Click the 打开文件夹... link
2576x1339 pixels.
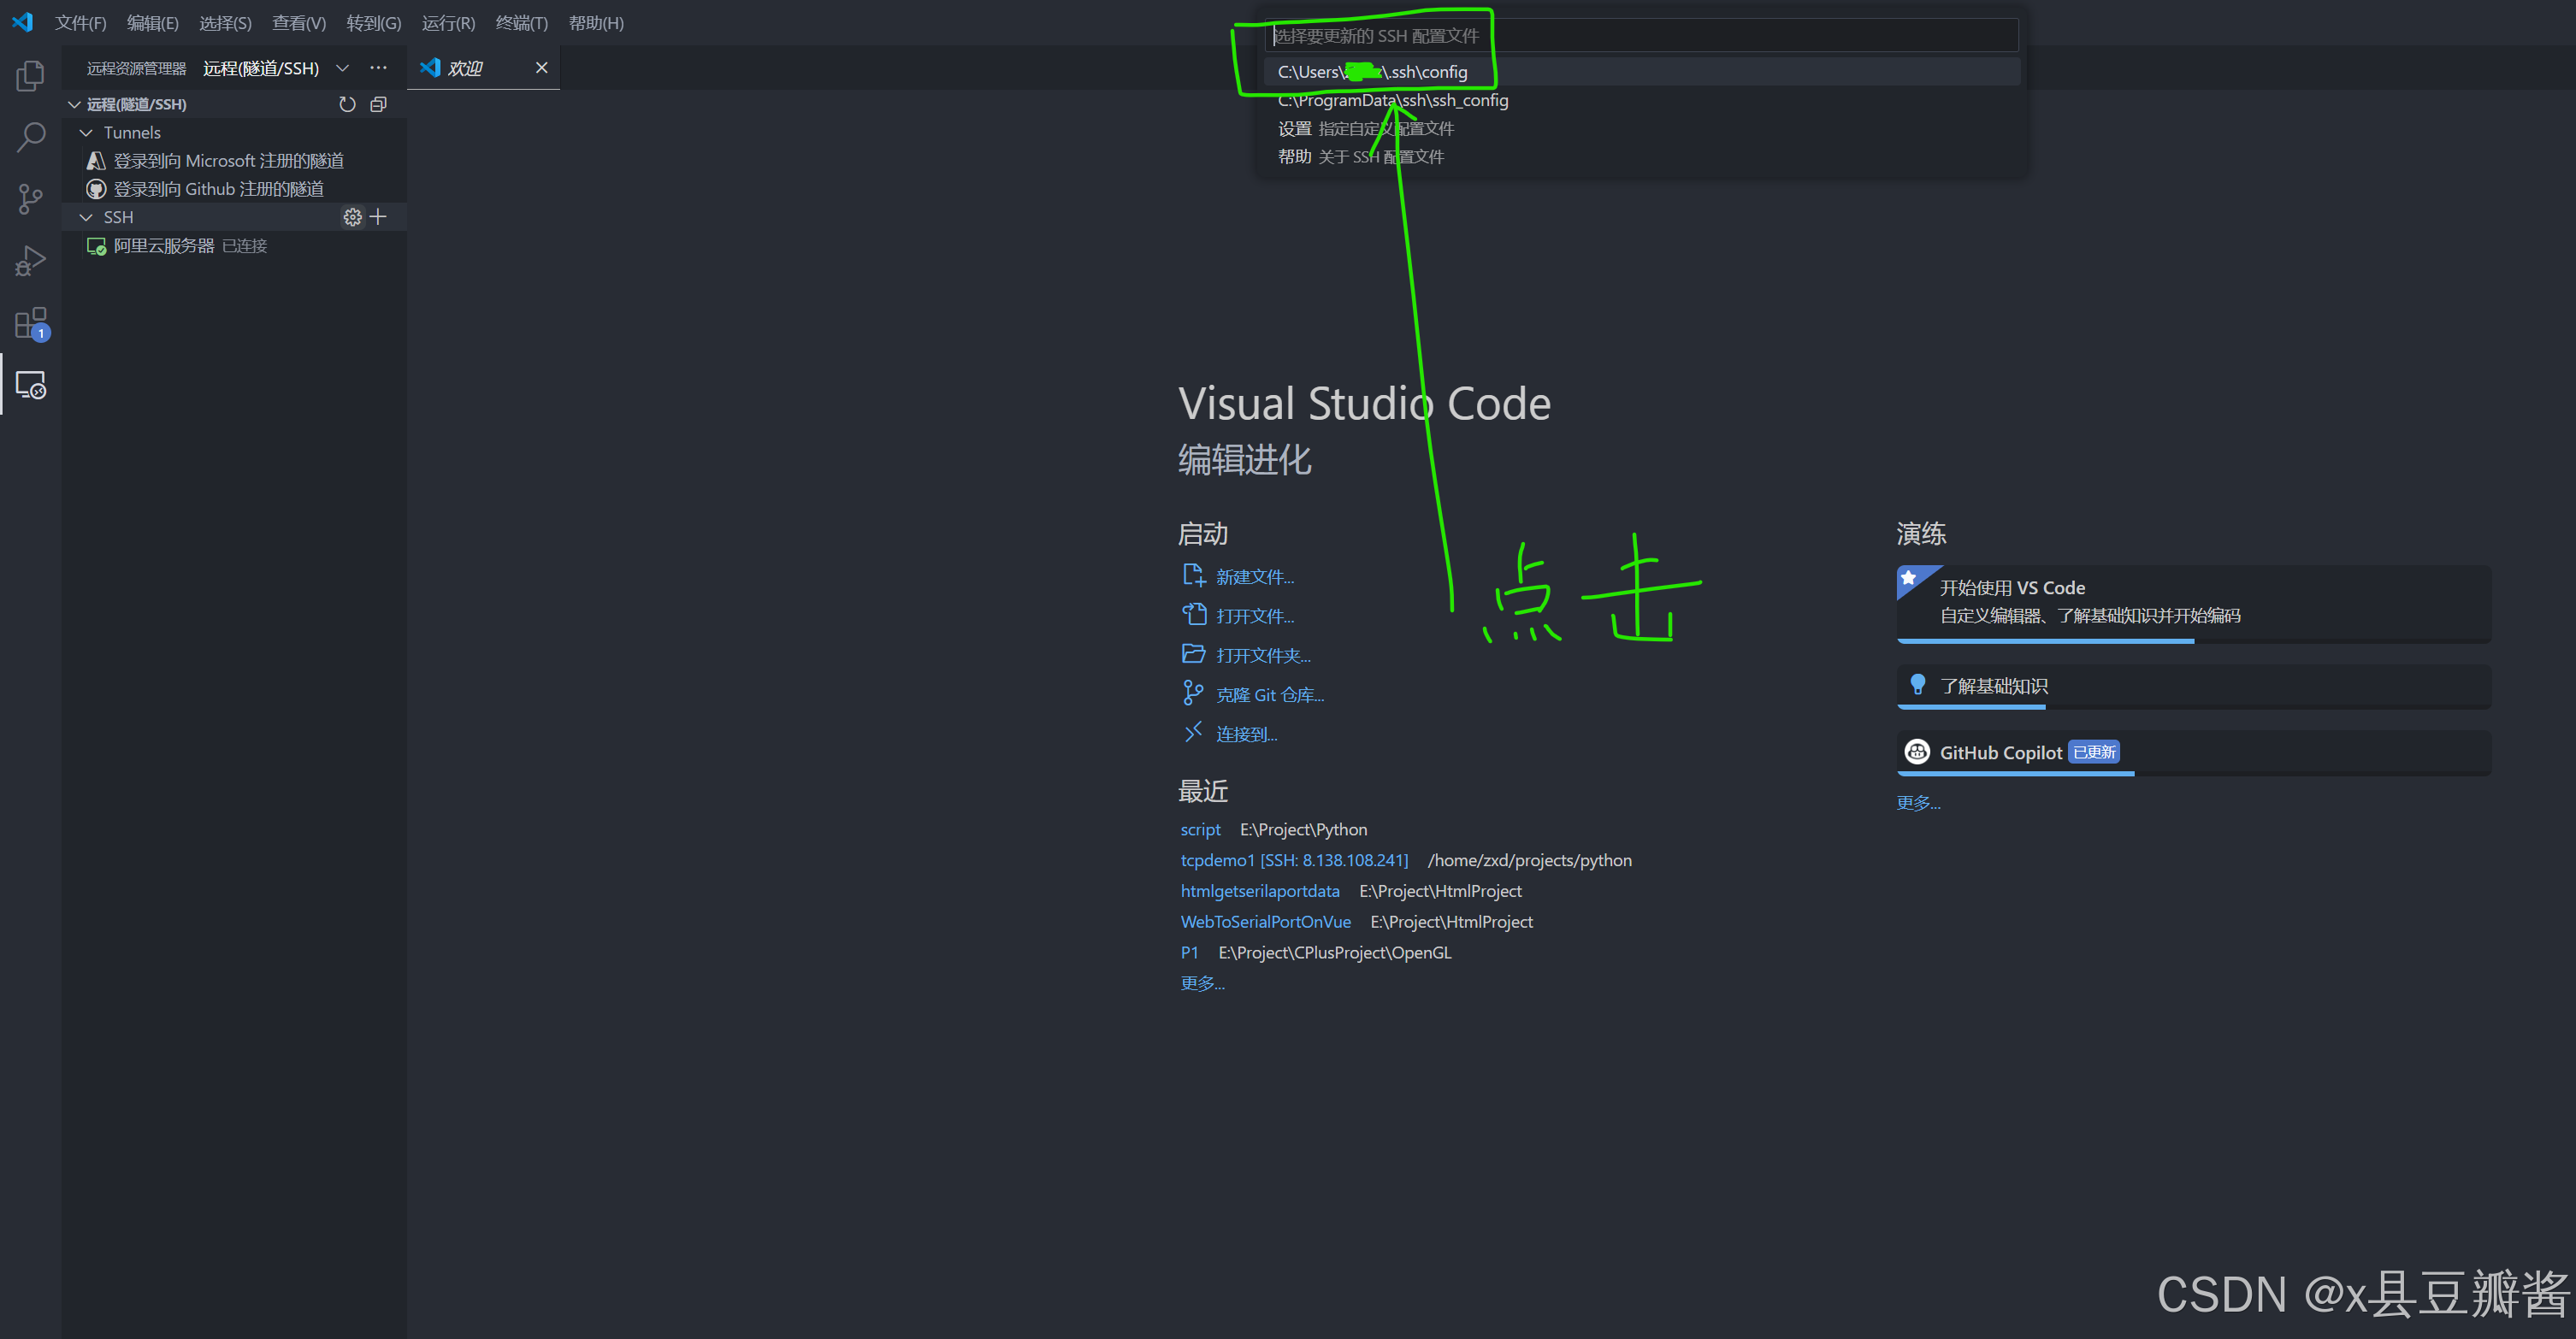tap(1263, 655)
